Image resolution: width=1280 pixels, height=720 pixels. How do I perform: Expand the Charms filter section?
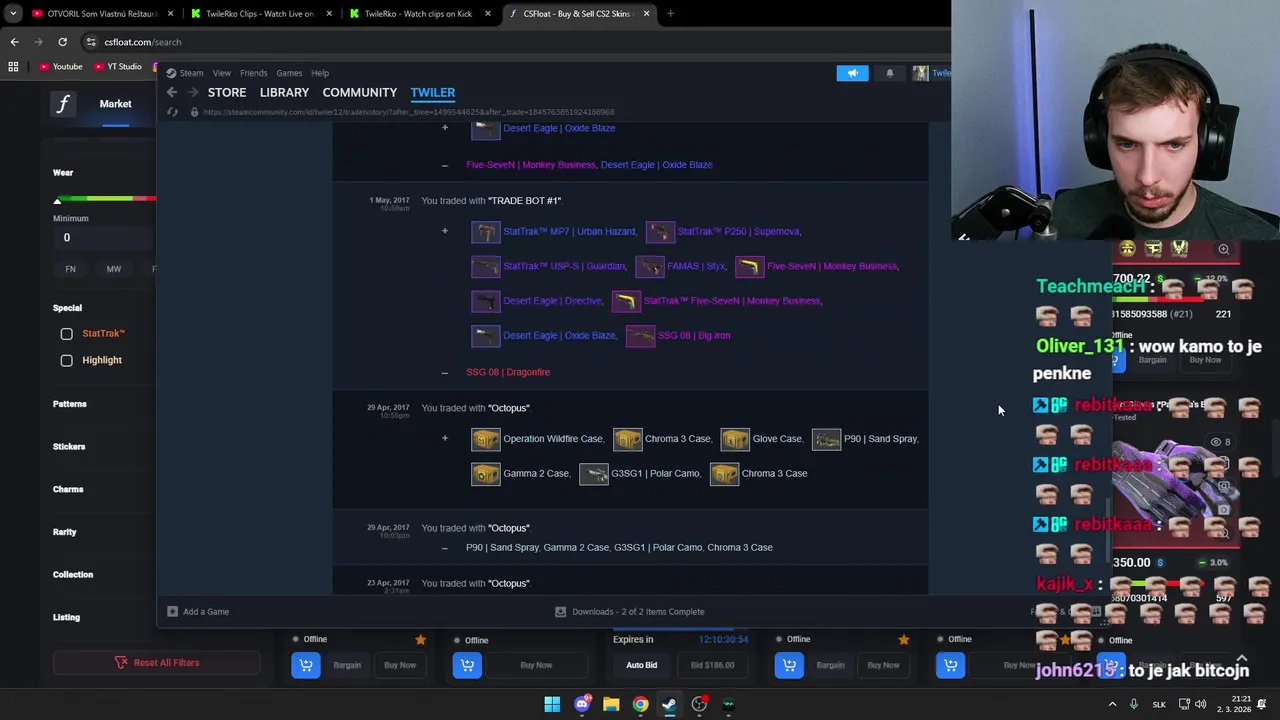(x=68, y=490)
